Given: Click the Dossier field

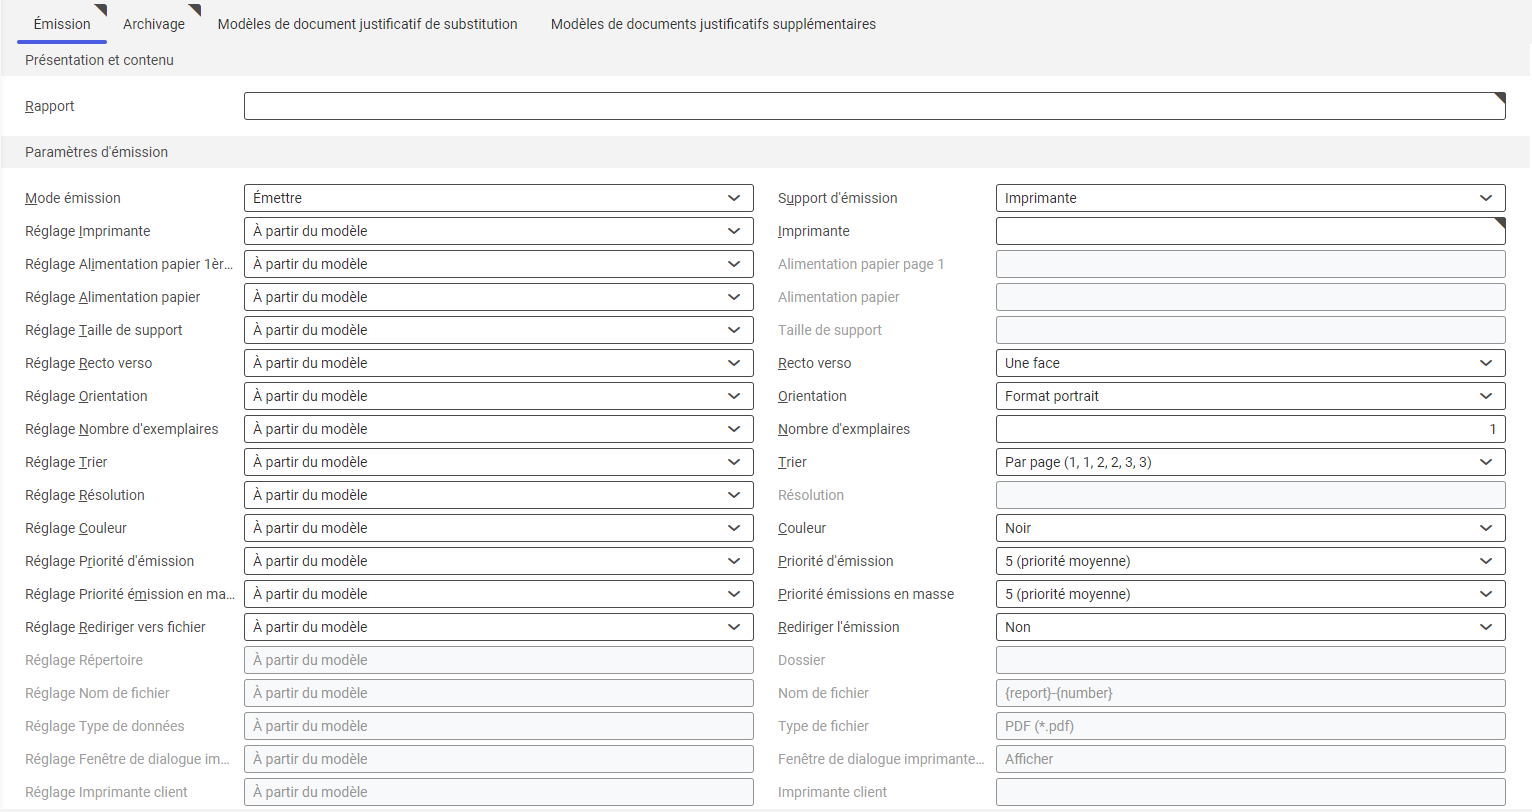Looking at the screenshot, I should [1251, 660].
